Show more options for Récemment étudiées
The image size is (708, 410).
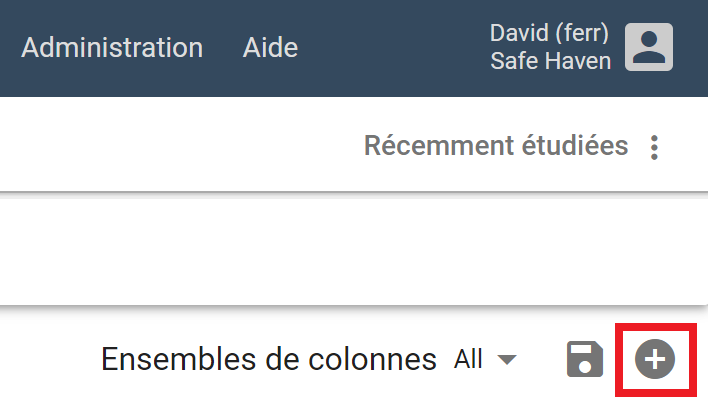click(x=655, y=148)
